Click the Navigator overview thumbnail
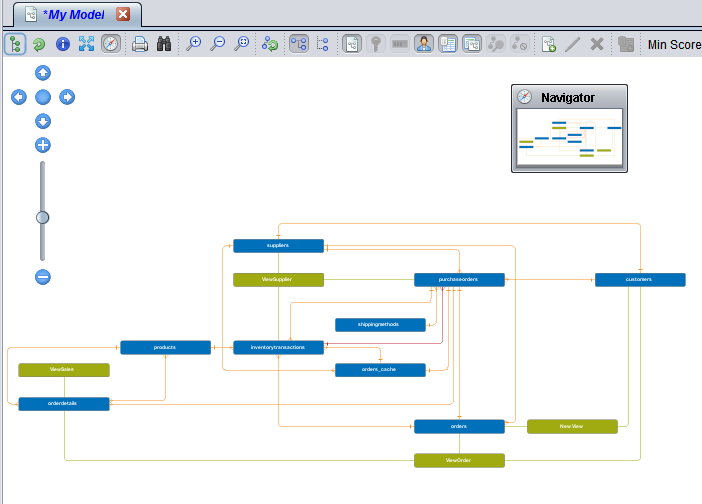The width and height of the screenshot is (702, 504). pyautogui.click(x=569, y=139)
